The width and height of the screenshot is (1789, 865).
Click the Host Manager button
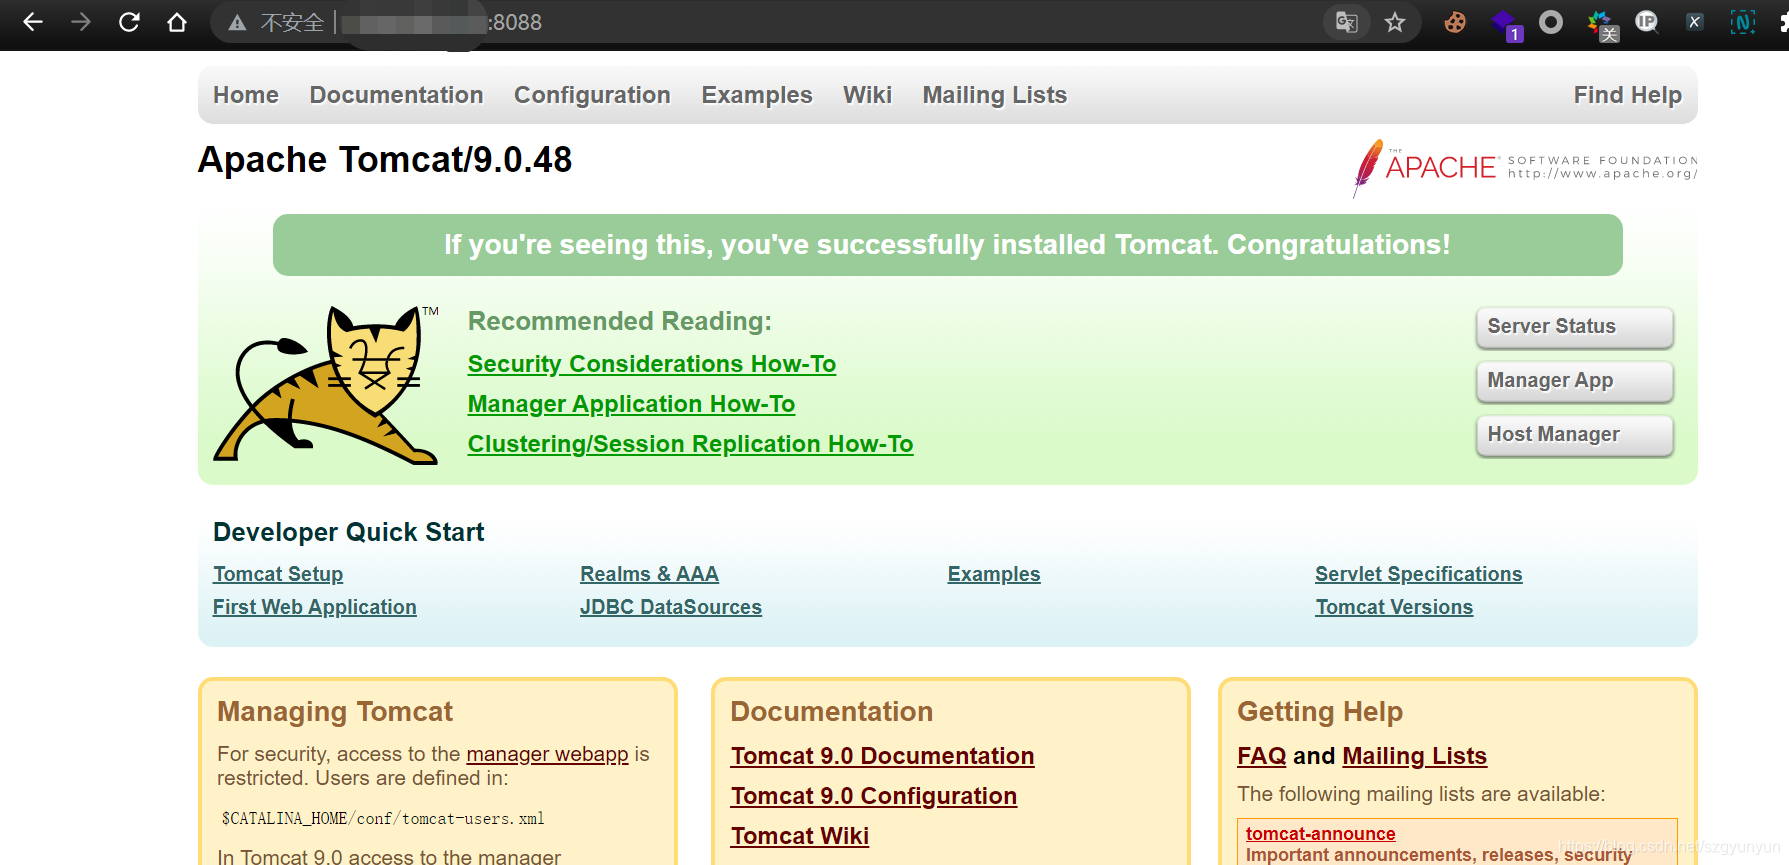[1574, 435]
